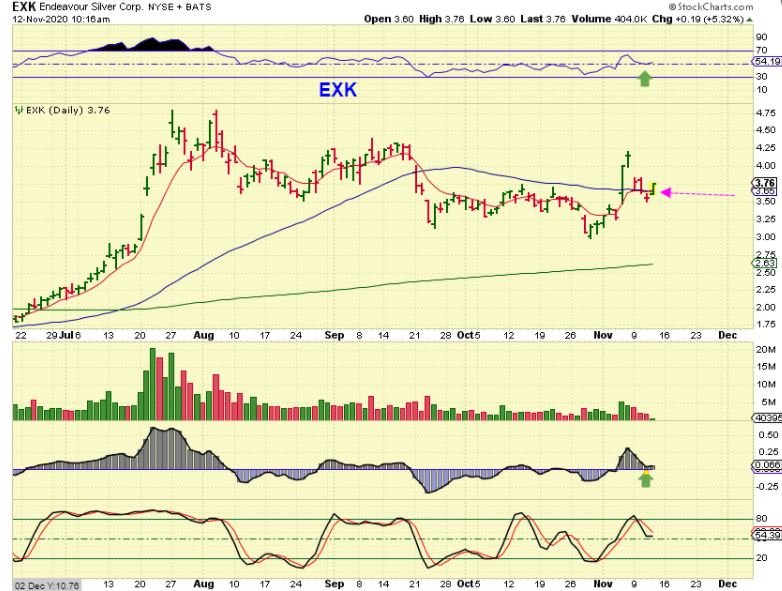Click the Open 3.60 quote value
Viewport: 782px width, 591px height.
(x=389, y=19)
